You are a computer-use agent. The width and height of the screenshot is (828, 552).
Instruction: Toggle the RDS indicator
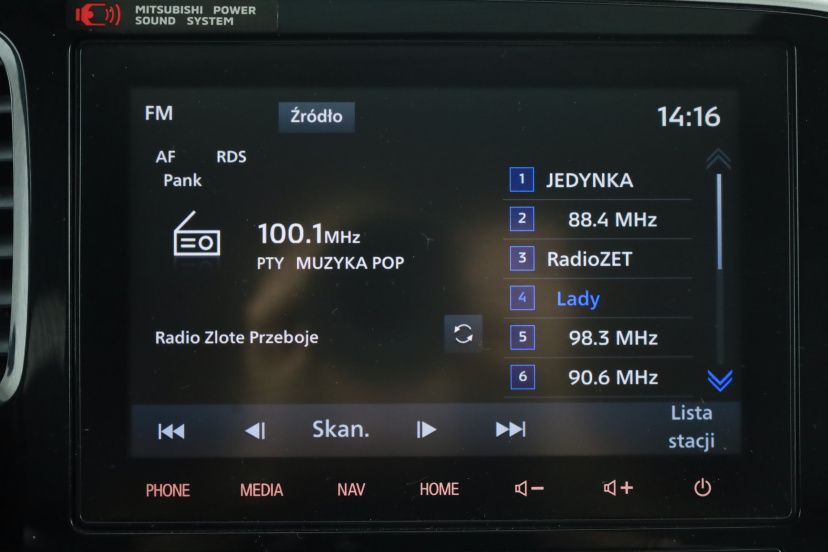[x=231, y=157]
